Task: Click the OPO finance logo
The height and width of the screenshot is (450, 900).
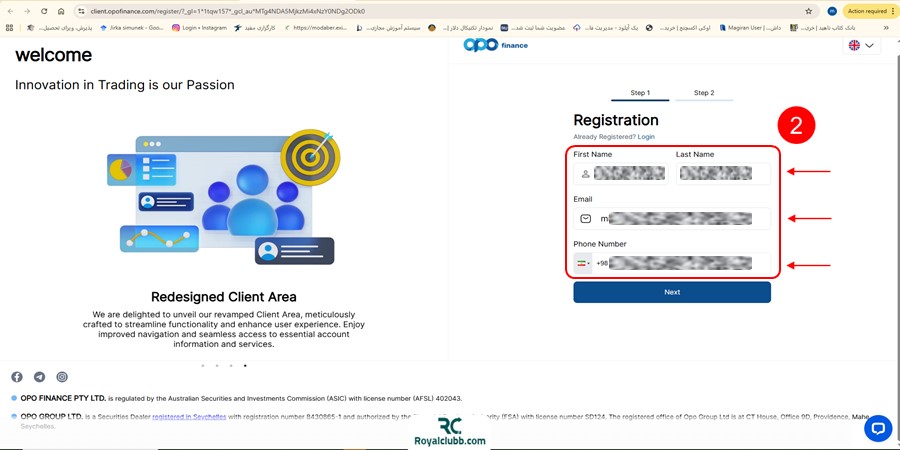Action: coord(494,45)
